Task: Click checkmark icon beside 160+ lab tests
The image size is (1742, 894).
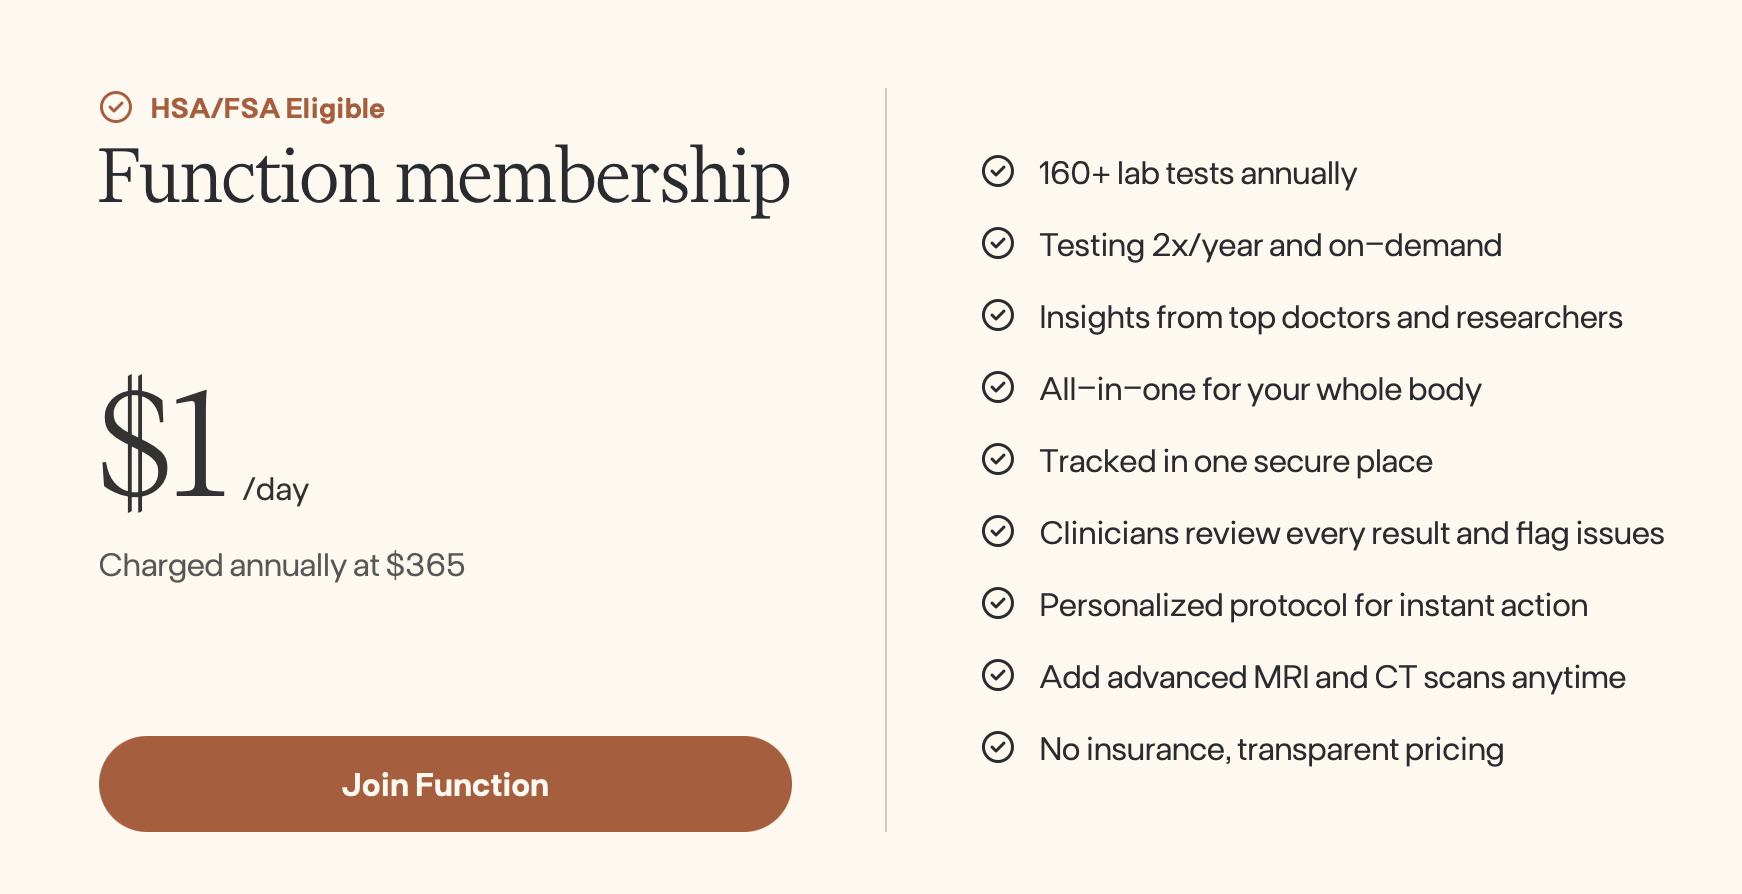Action: [997, 172]
